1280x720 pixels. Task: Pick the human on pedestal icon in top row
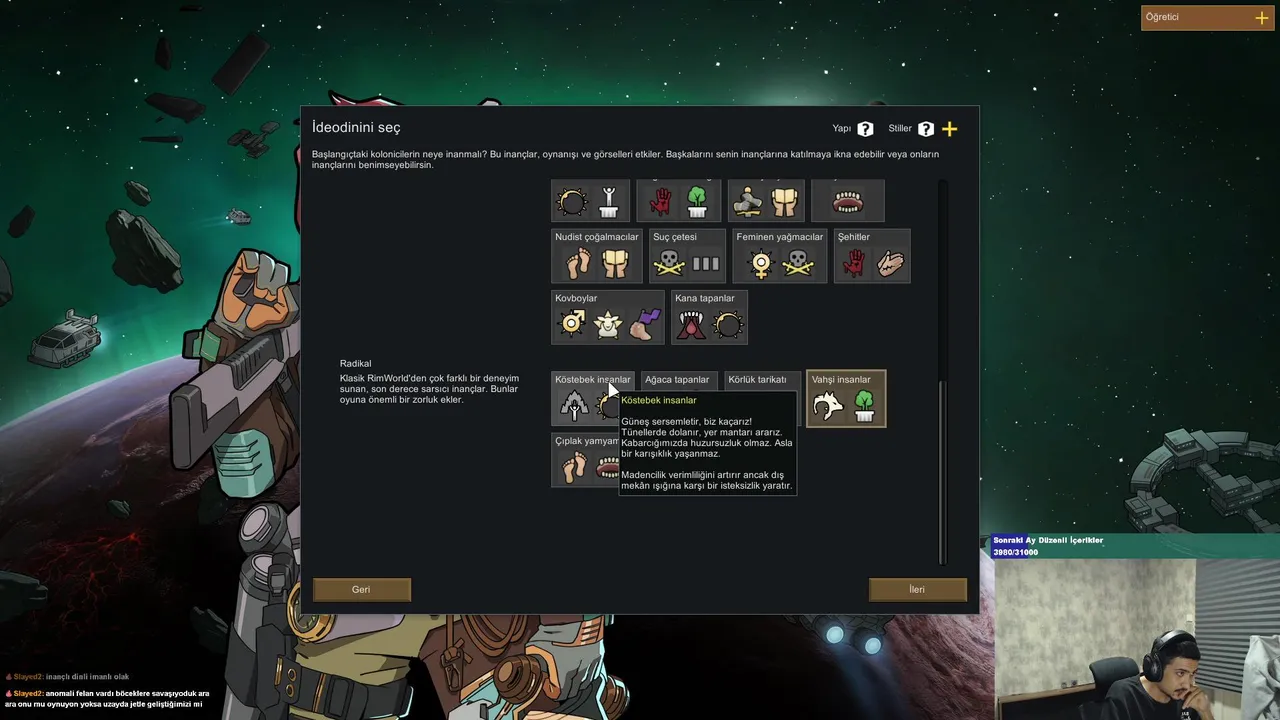(608, 203)
